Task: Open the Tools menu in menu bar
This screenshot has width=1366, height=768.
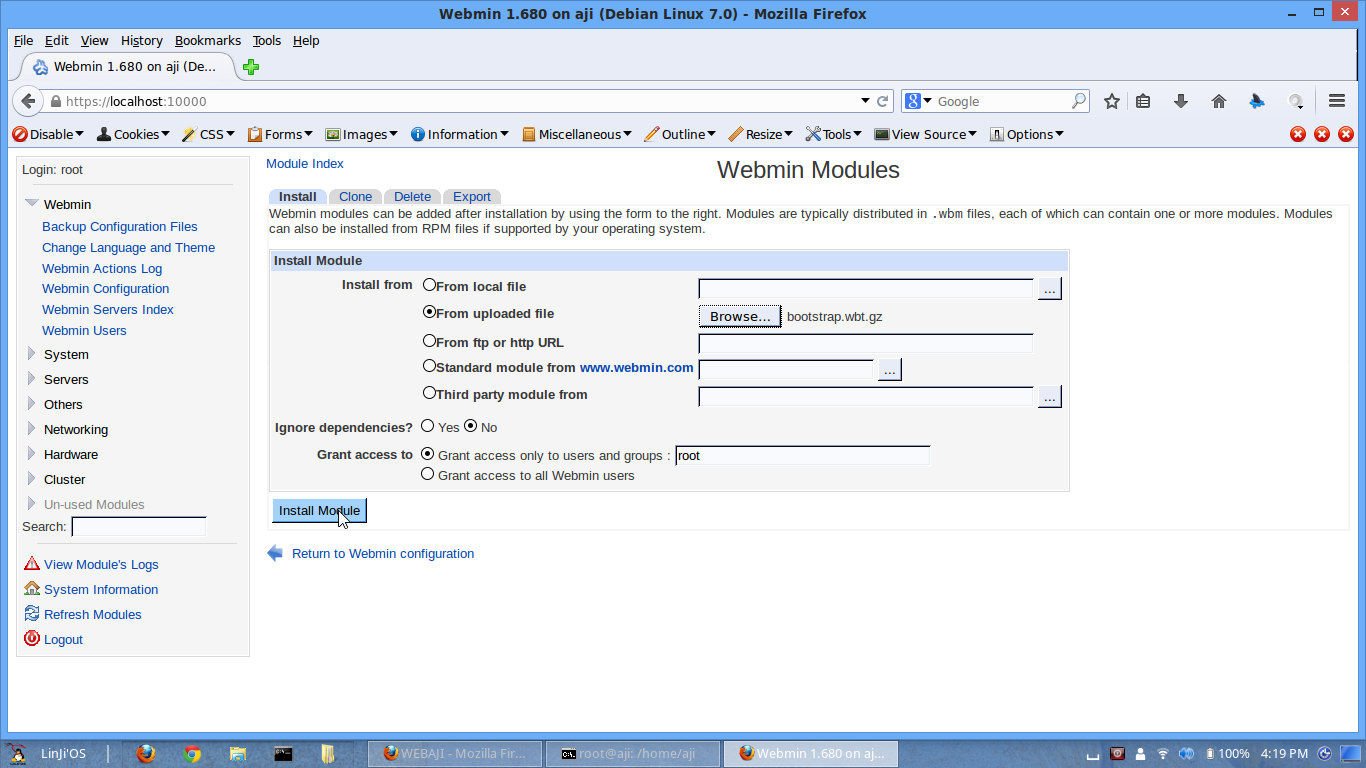Action: (267, 41)
